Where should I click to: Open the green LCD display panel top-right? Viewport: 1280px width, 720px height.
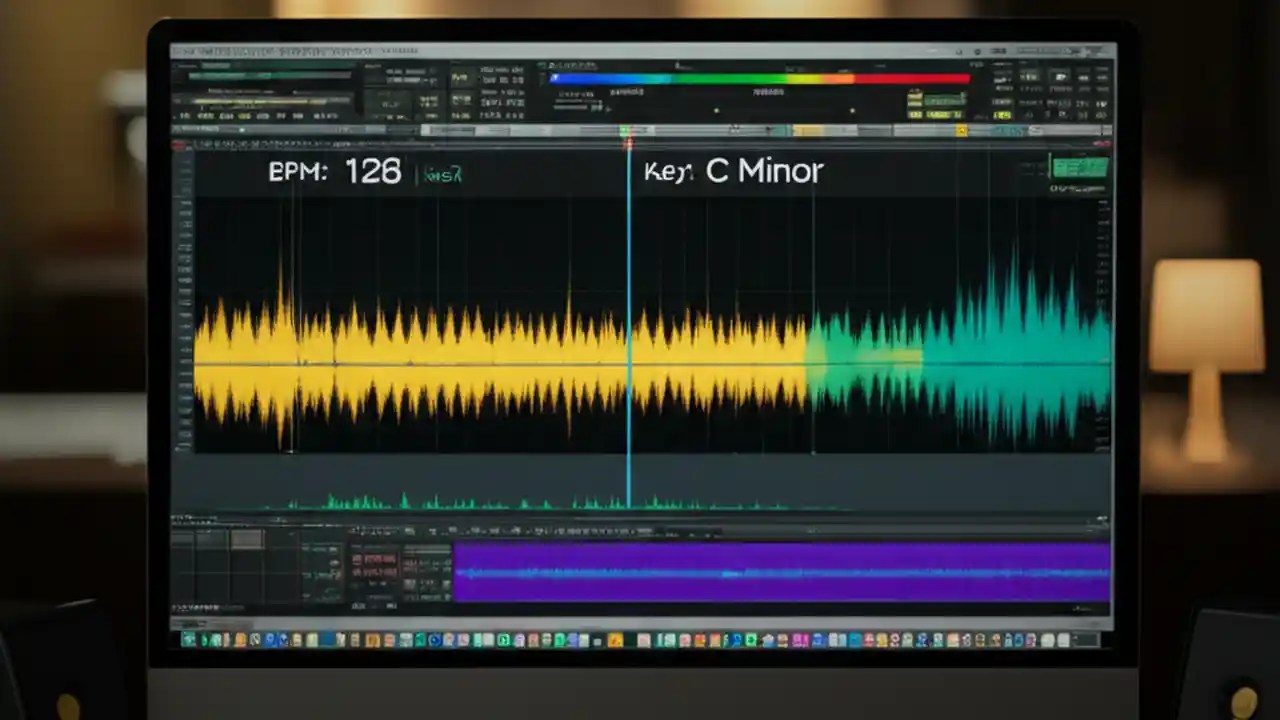pyautogui.click(x=1080, y=168)
